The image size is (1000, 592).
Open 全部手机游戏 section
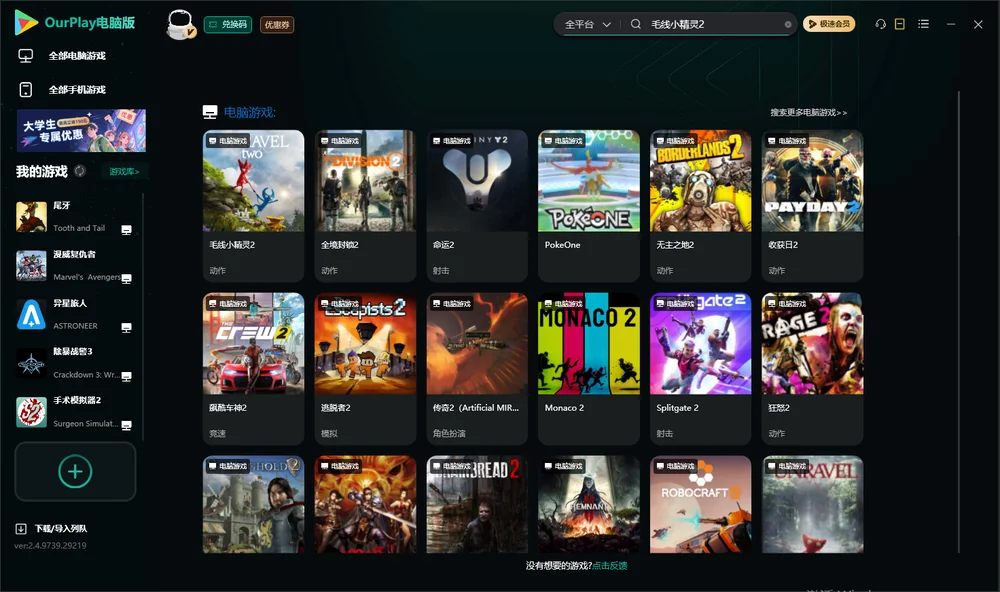point(78,90)
